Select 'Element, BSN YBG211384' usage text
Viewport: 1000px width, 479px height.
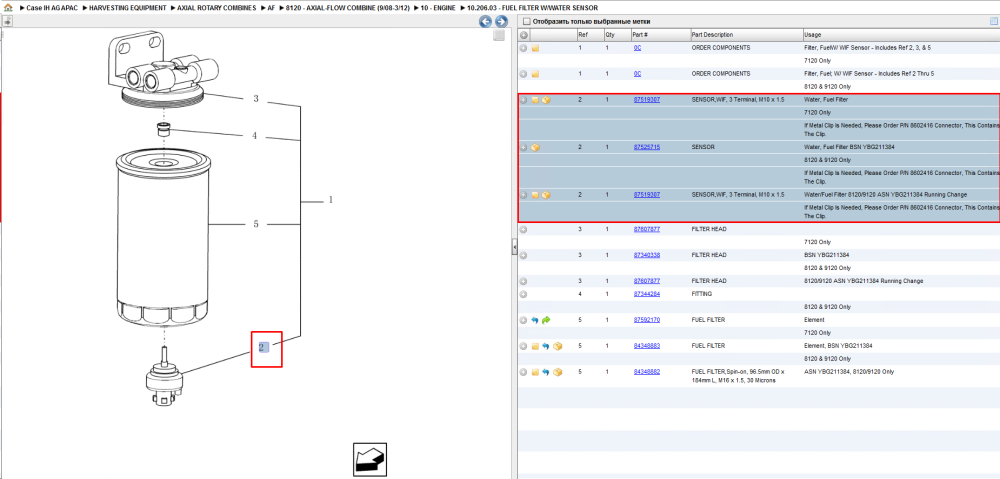point(839,346)
